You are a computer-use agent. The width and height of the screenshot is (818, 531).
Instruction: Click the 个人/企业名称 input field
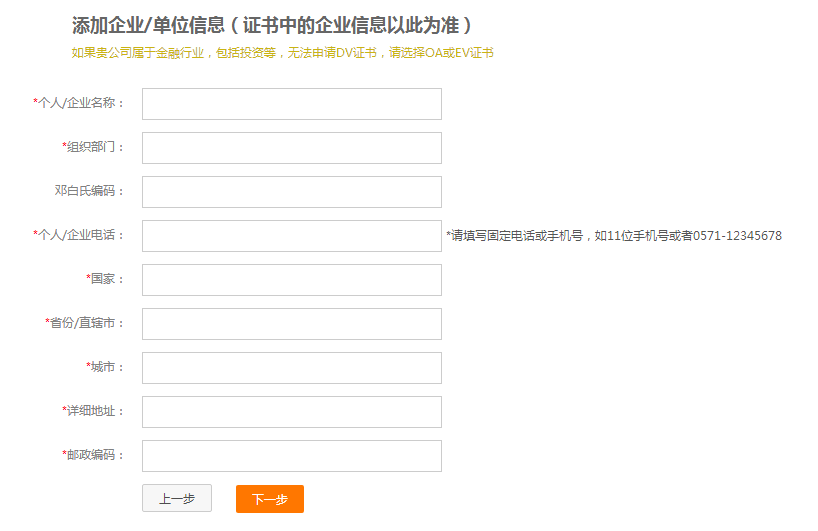click(x=291, y=104)
